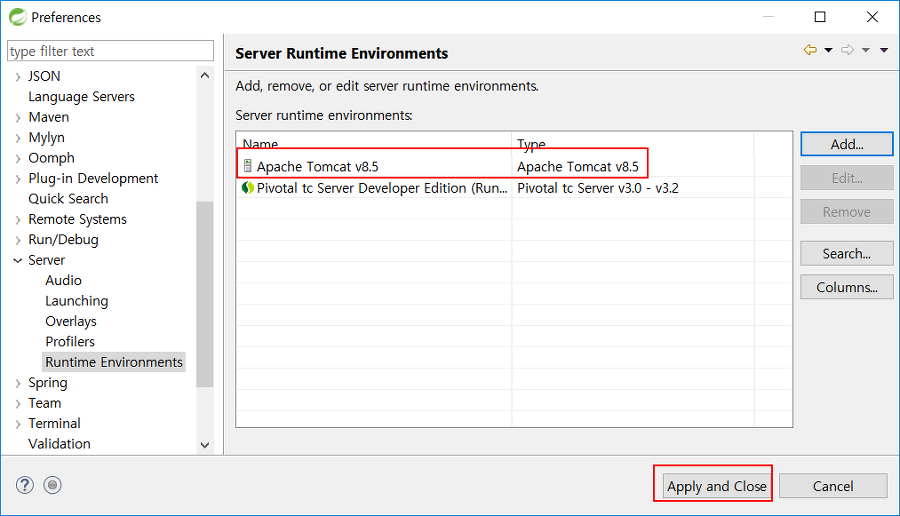Select Quick Search preference page
Viewport: 900px width, 516px height.
[x=68, y=199]
